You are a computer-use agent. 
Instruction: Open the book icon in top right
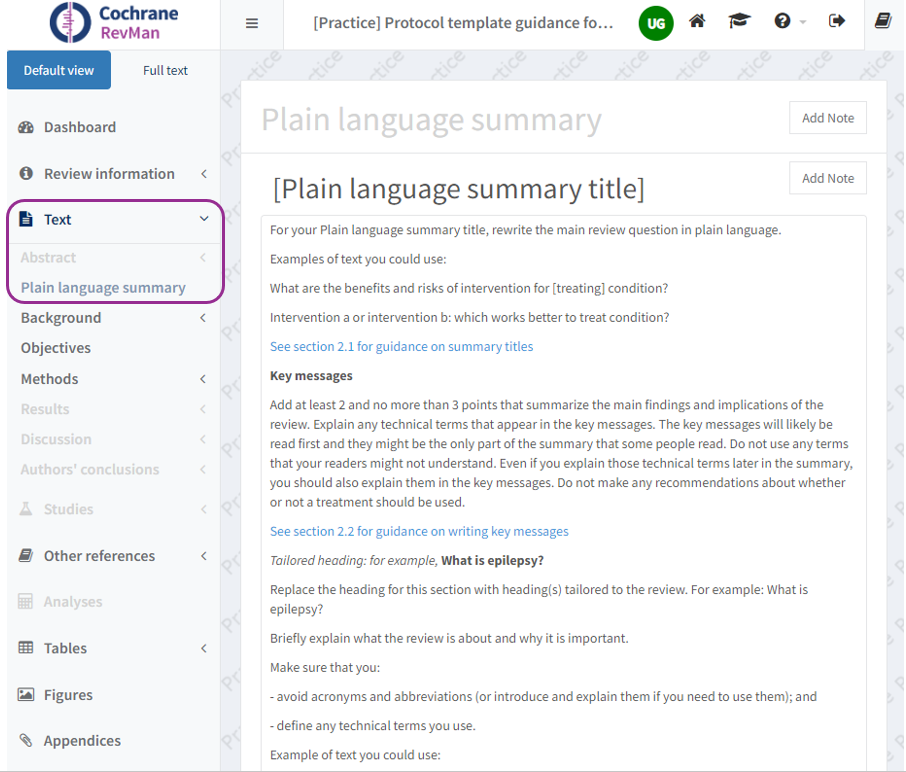coord(883,21)
